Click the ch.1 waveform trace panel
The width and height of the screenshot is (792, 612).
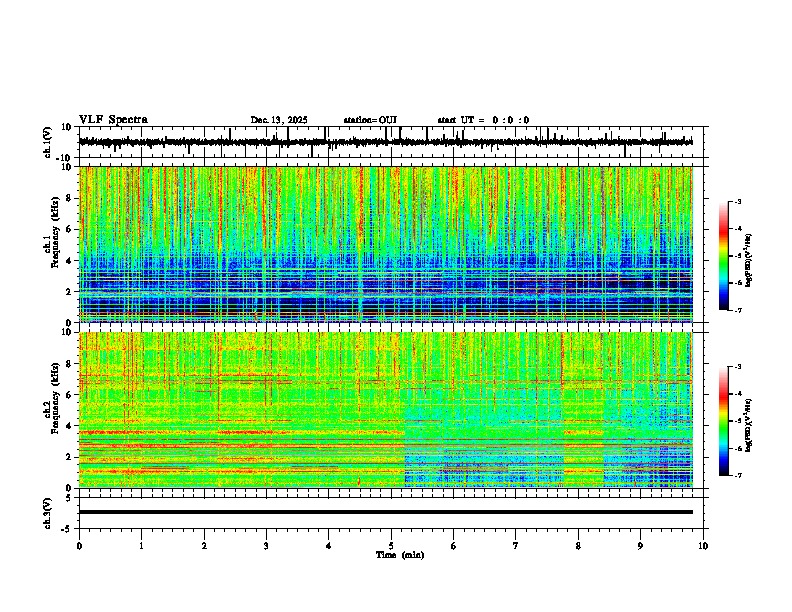(x=391, y=142)
